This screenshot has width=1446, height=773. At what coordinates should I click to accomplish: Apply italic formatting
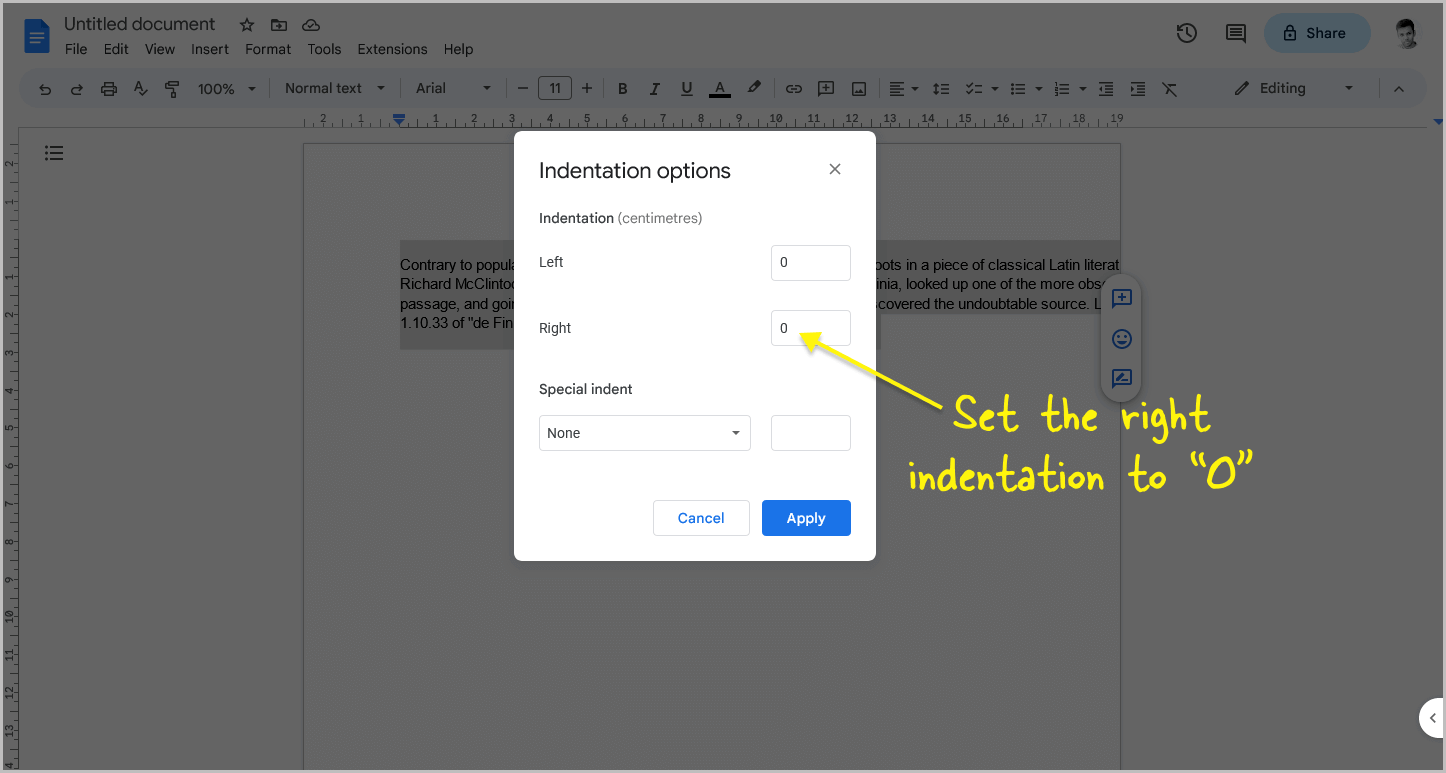(x=654, y=88)
